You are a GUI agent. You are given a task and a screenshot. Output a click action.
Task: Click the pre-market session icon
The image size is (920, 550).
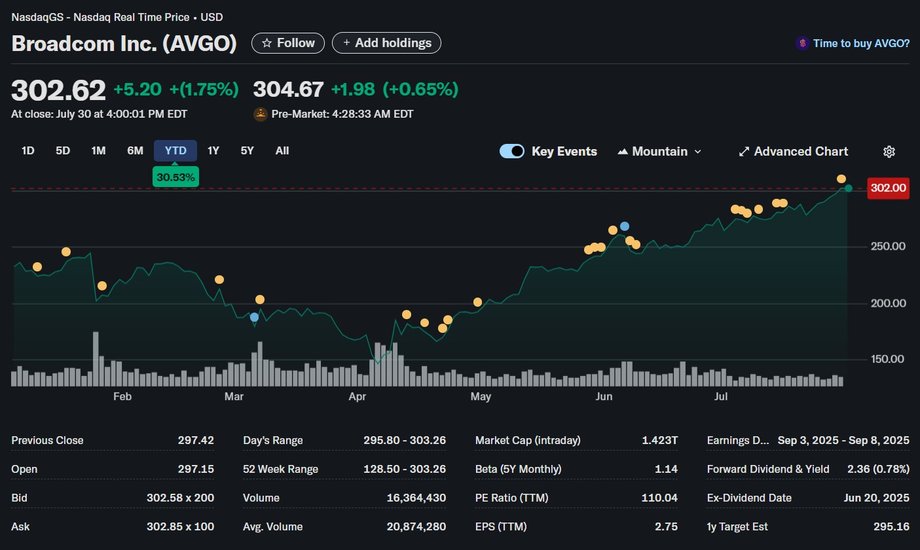click(260, 114)
